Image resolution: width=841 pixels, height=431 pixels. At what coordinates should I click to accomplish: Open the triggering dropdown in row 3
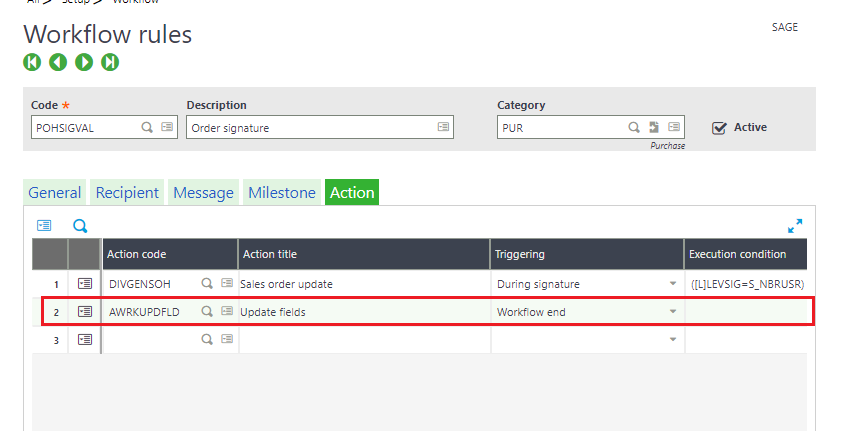[x=673, y=339]
